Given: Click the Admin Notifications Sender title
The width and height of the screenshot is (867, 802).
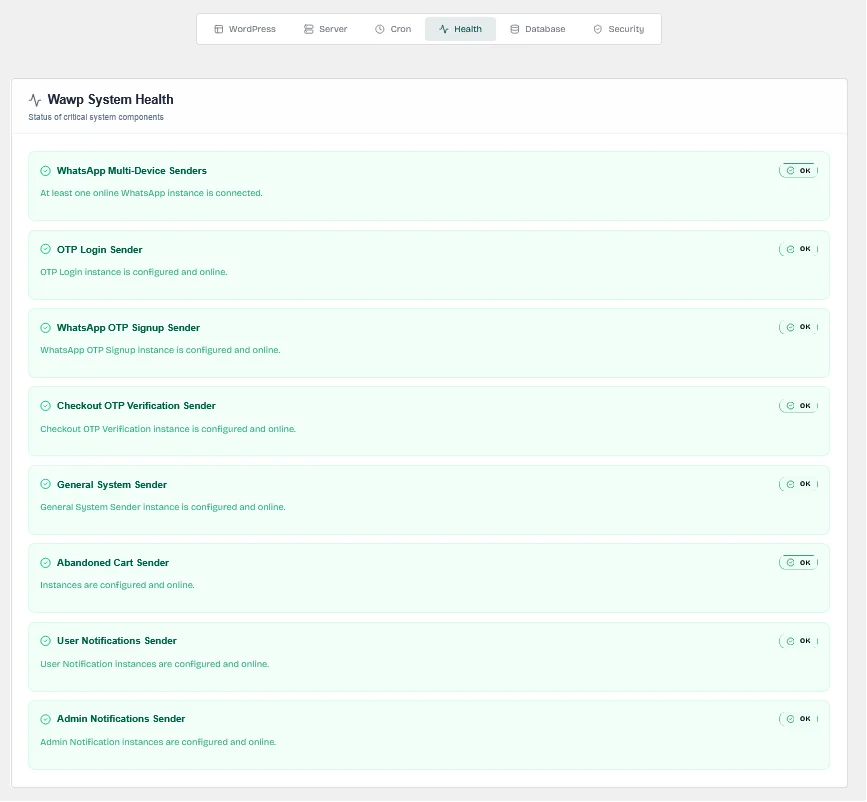Looking at the screenshot, I should coord(121,719).
